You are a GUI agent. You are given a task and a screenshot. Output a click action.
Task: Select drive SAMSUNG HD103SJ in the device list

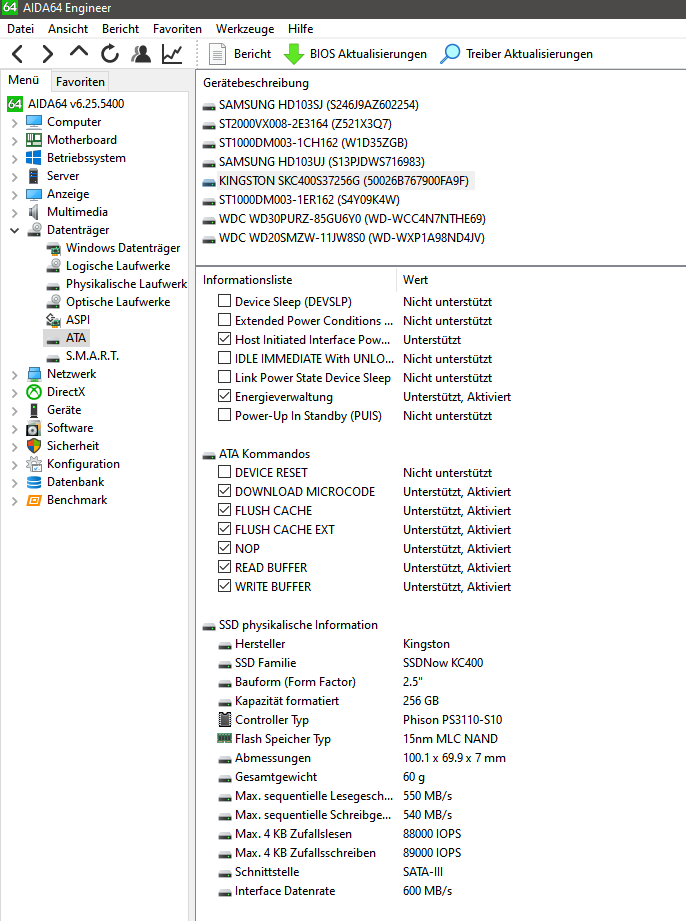coord(319,105)
